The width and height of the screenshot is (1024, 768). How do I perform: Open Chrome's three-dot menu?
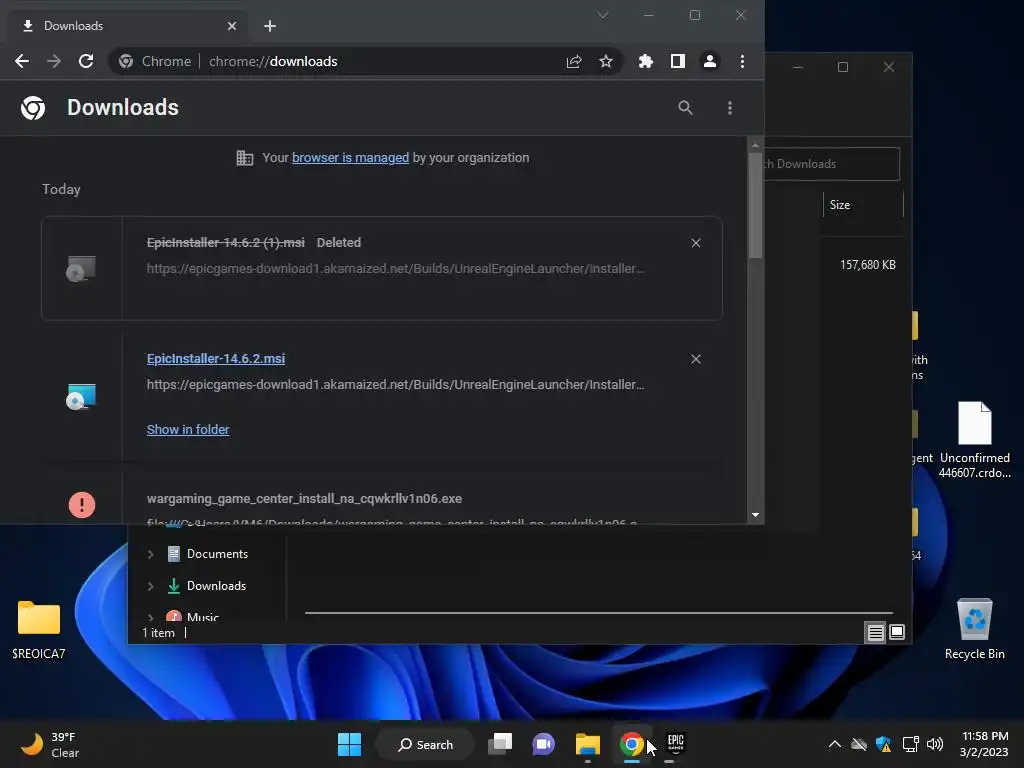pyautogui.click(x=743, y=61)
